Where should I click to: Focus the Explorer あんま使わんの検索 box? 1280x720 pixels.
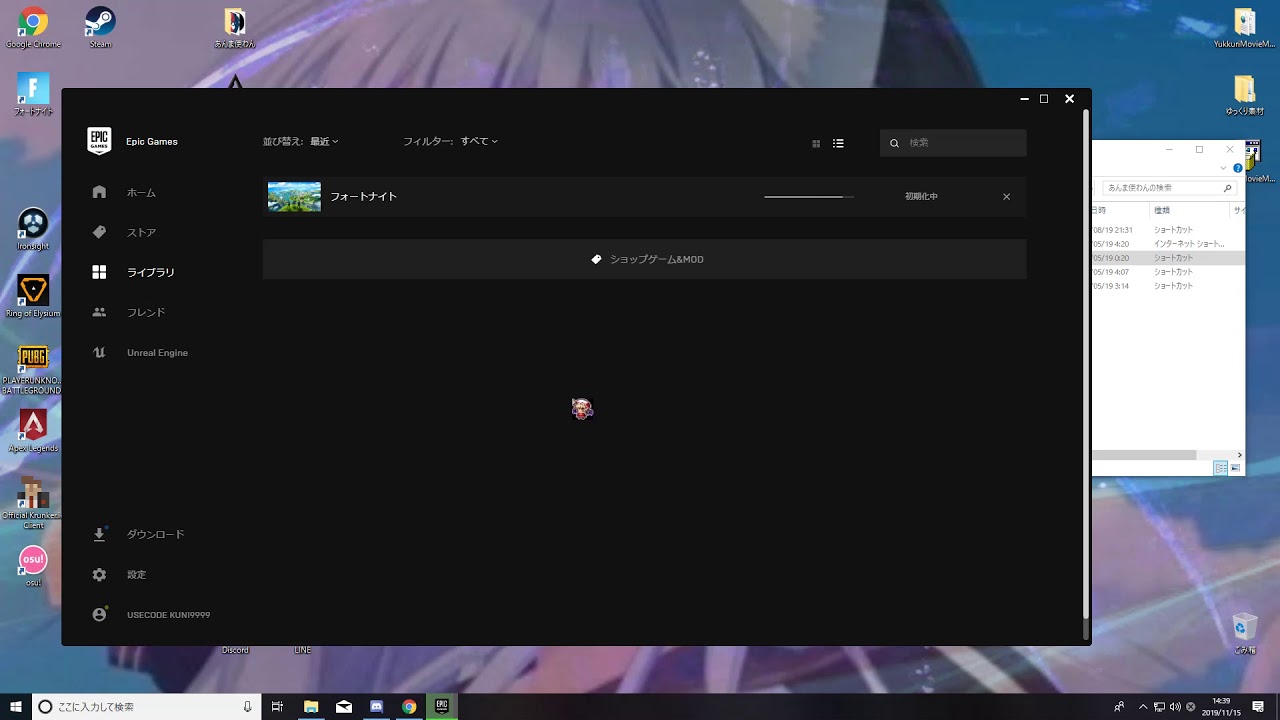pyautogui.click(x=1168, y=188)
